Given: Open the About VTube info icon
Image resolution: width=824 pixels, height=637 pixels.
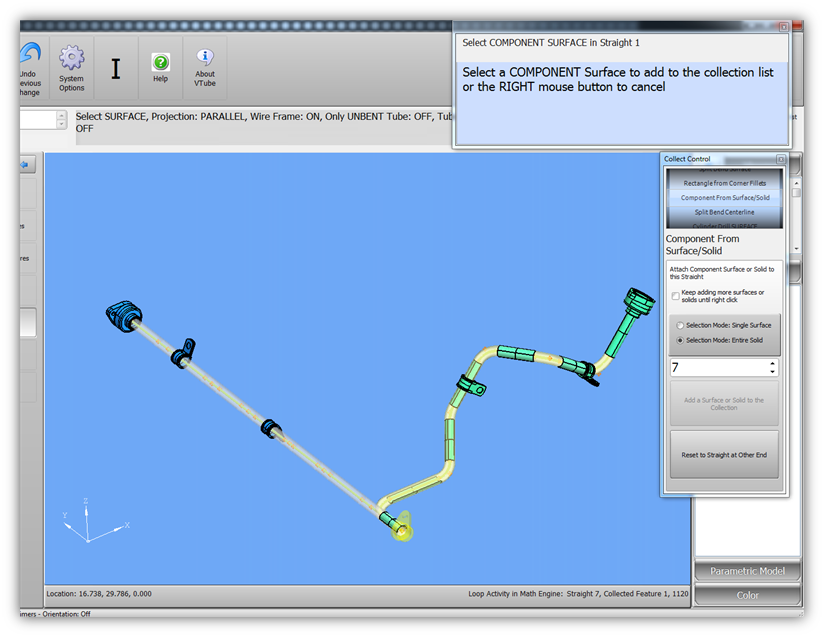Looking at the screenshot, I should click(x=205, y=58).
